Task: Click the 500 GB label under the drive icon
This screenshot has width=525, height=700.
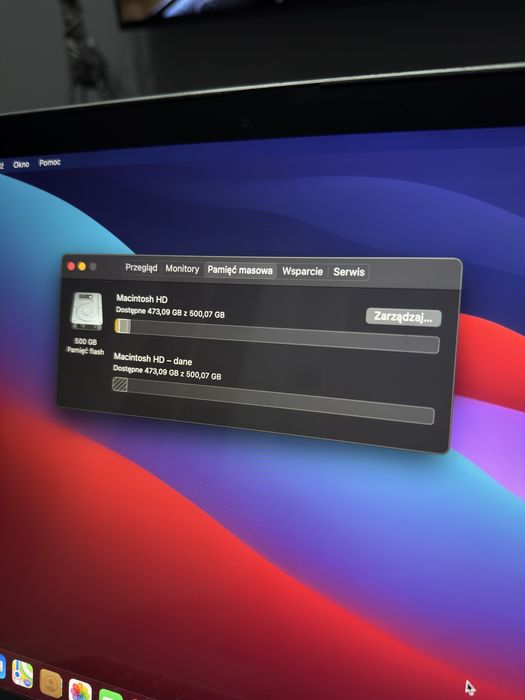Action: pos(85,342)
